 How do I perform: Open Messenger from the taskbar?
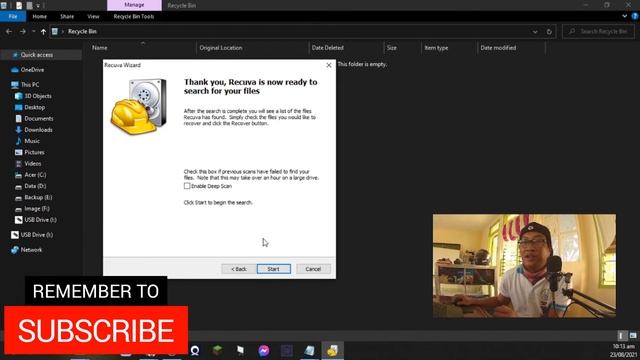click(x=264, y=350)
